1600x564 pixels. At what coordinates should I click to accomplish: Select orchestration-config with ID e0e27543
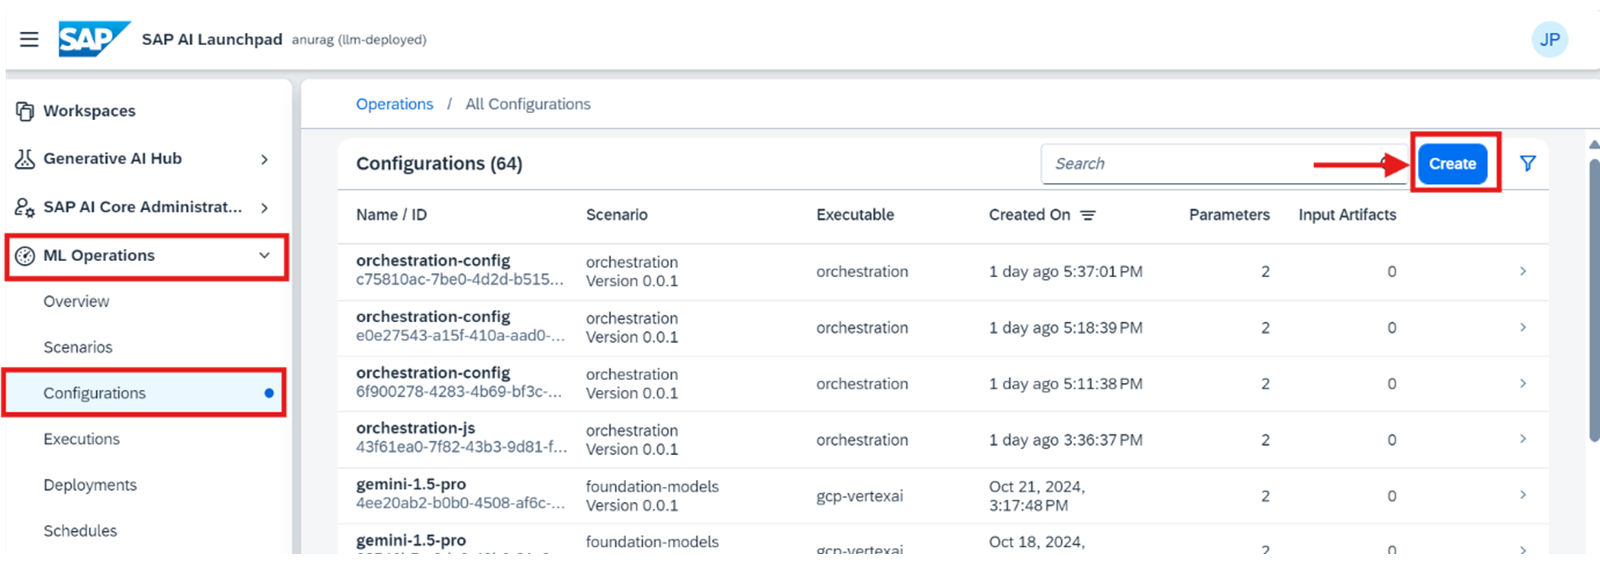433,317
